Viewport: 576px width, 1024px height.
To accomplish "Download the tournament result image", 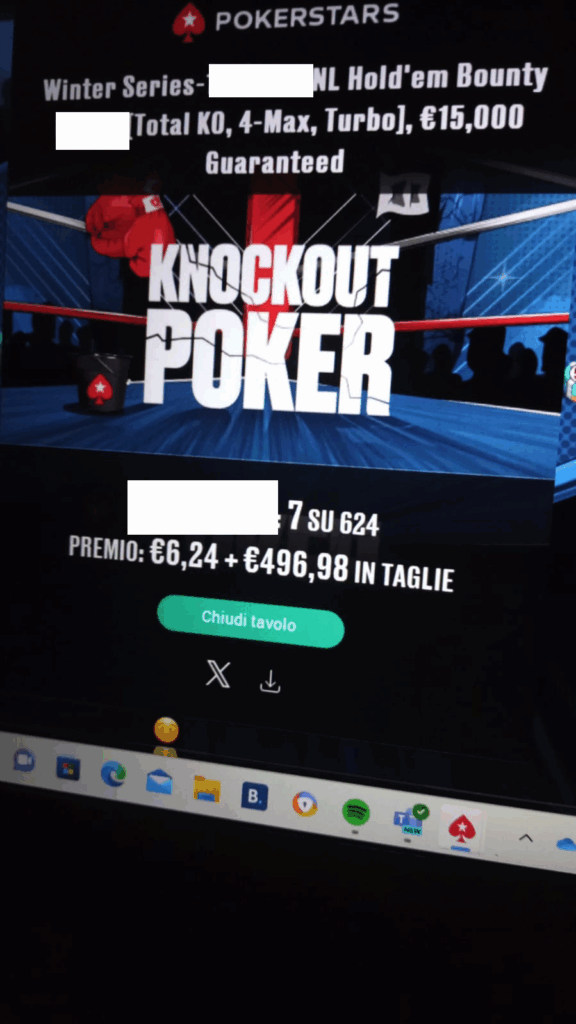I will click(x=270, y=682).
